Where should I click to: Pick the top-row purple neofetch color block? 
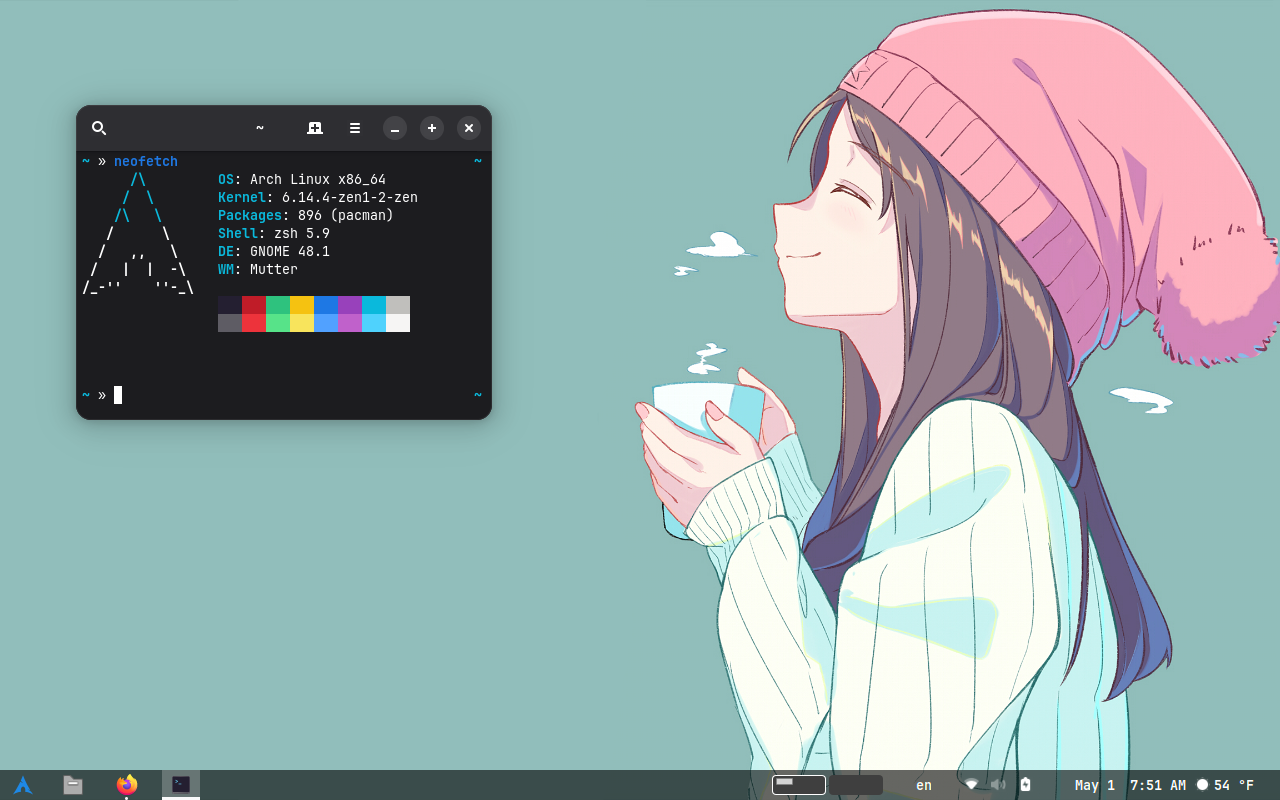point(350,305)
